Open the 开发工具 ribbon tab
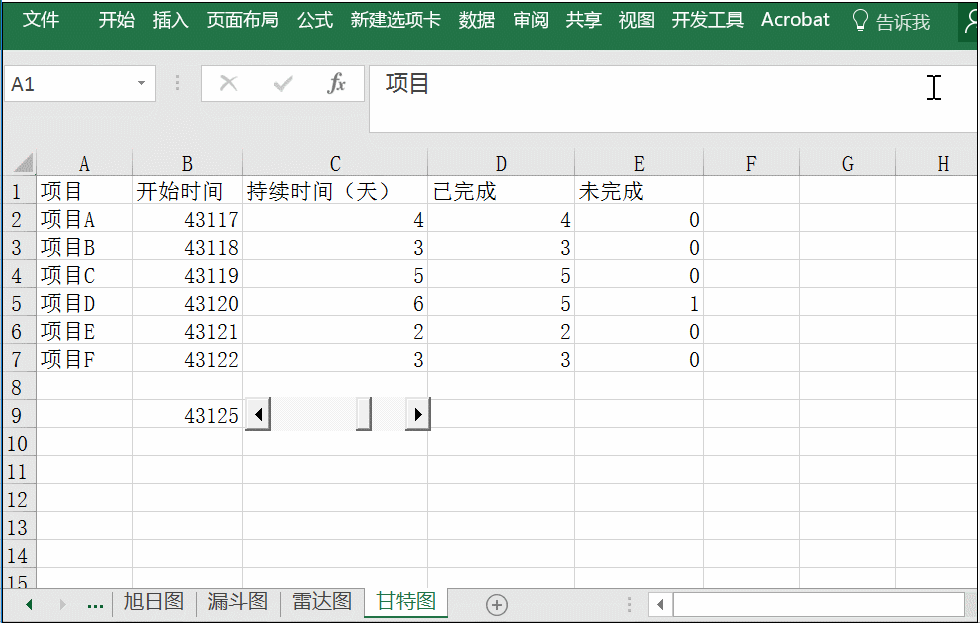 [x=707, y=20]
